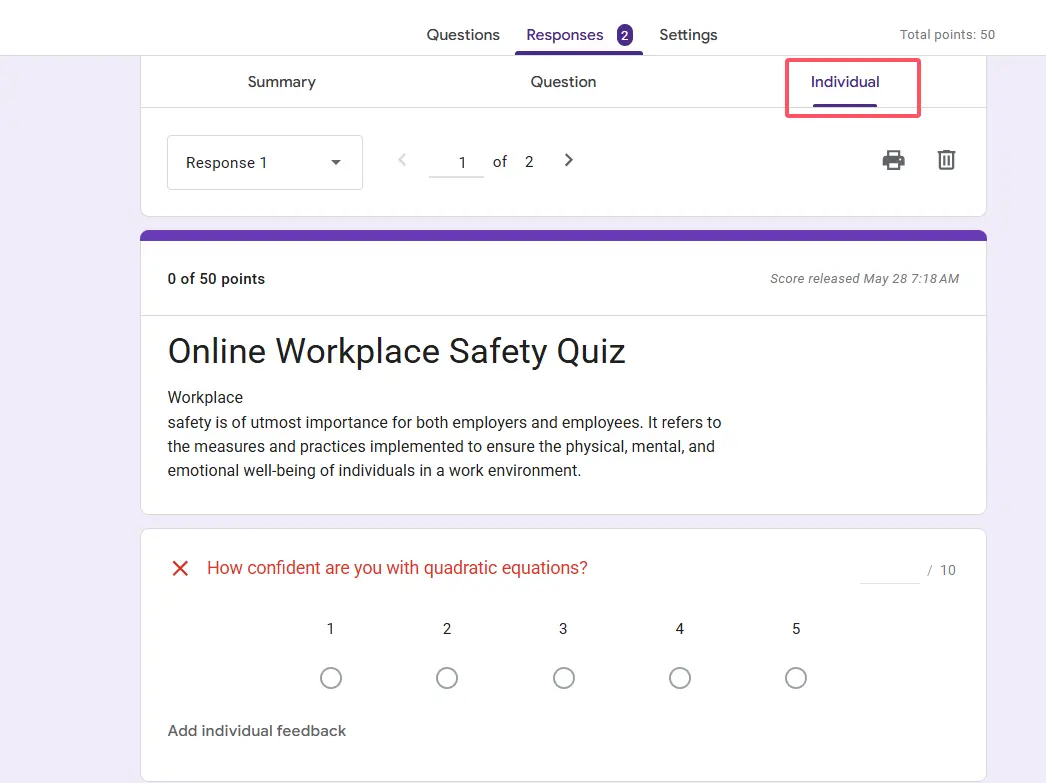The image size is (1046, 783).
Task: Click the red incorrect X mark
Action: [x=180, y=568]
